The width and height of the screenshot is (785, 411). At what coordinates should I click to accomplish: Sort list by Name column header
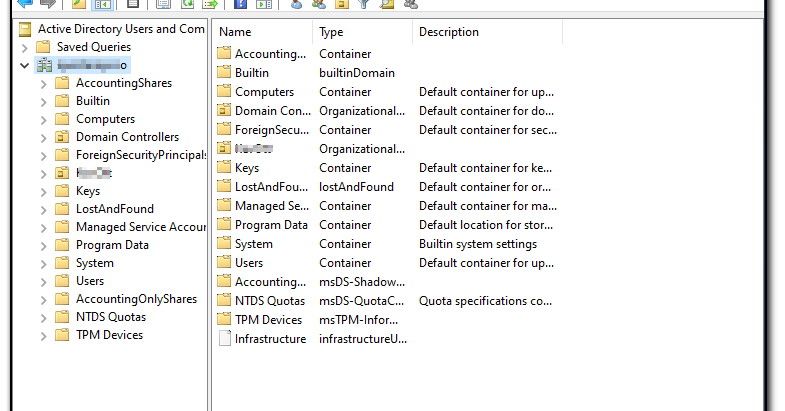tap(263, 32)
